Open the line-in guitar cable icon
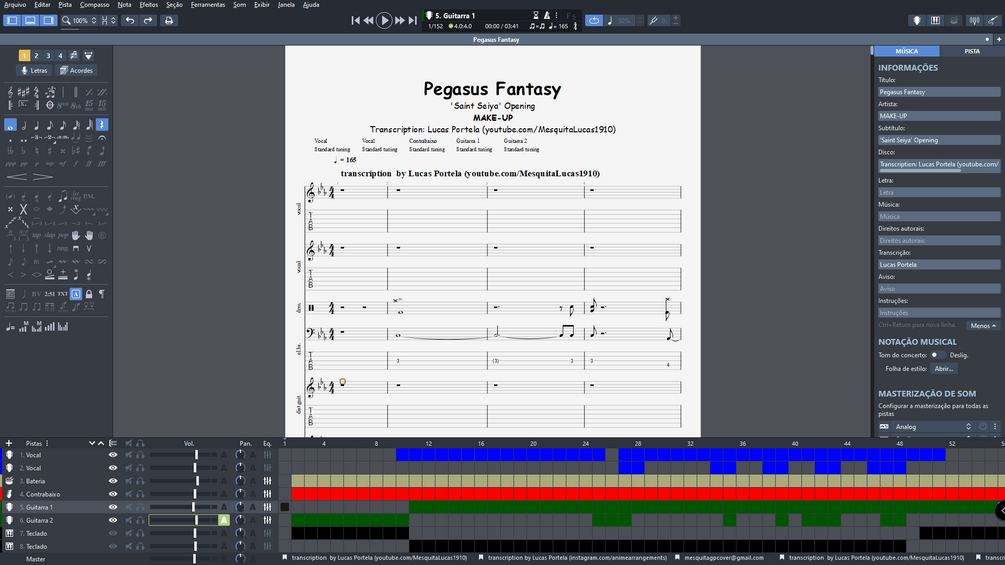The height and width of the screenshot is (565, 1005). [992, 20]
